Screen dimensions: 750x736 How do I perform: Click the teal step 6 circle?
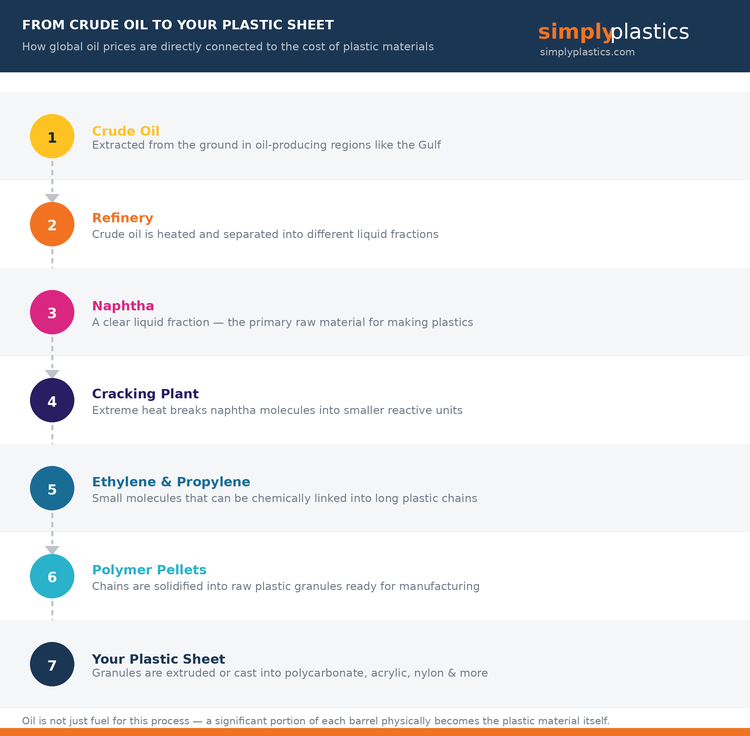click(x=52, y=577)
